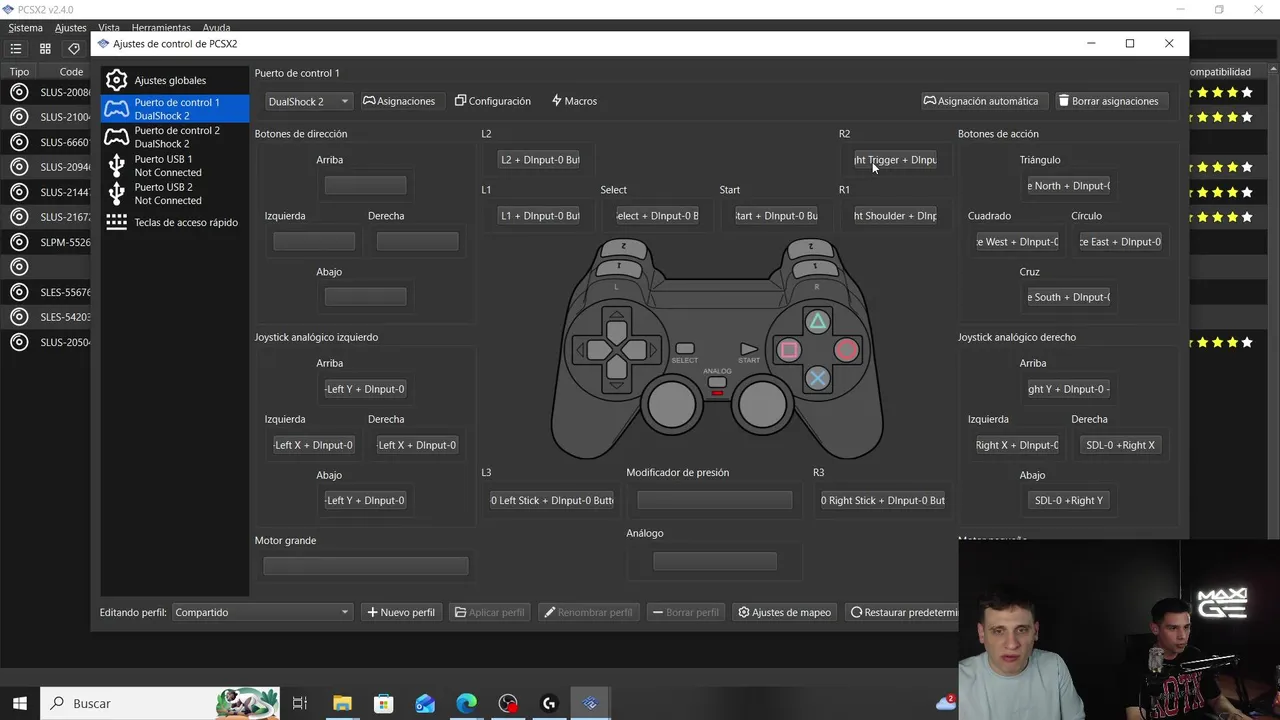The image size is (1280, 720).
Task: Open the Ajustes menu in PCSX2 main window
Action: [x=70, y=28]
